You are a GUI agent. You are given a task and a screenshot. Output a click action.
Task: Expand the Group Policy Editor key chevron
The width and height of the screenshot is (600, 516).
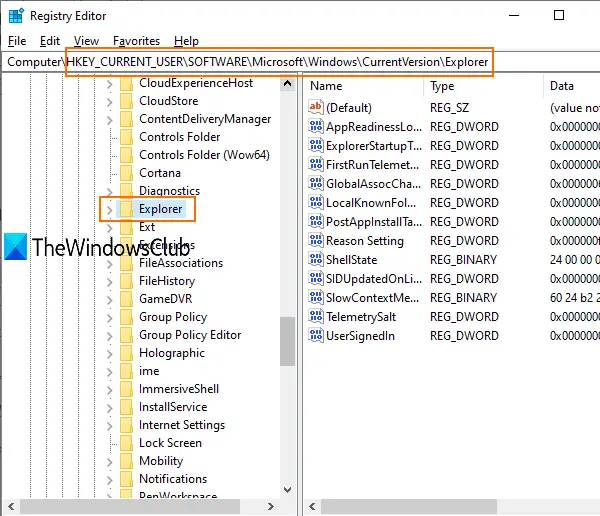(110, 336)
